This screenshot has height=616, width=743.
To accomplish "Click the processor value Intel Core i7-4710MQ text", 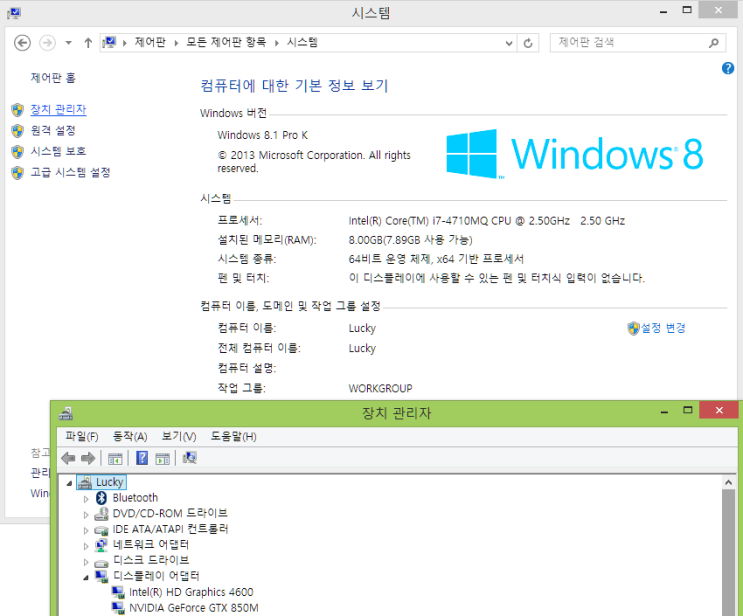I will click(x=487, y=221).
